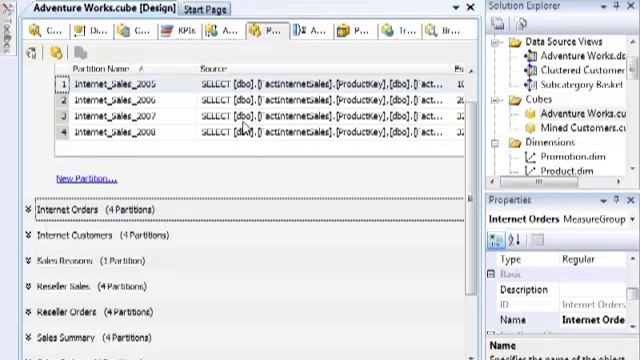Select Product.dim dimension

(560, 171)
